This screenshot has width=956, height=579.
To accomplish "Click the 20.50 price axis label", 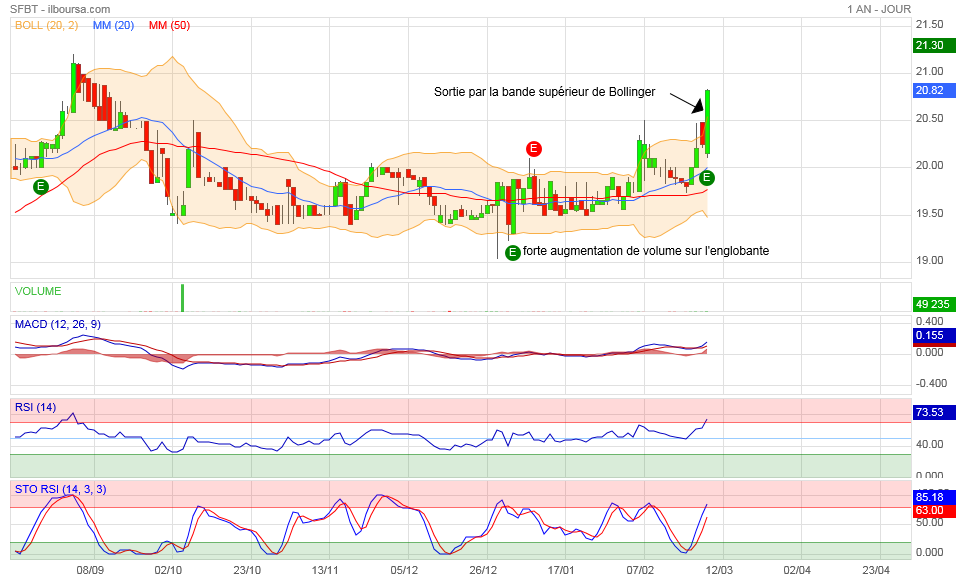I will click(930, 118).
